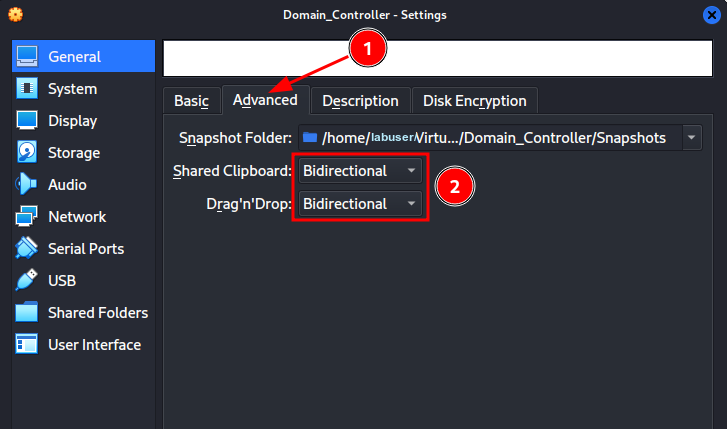Open the Drag'n'Drop dropdown
Image resolution: width=727 pixels, height=429 pixels.
pos(360,204)
